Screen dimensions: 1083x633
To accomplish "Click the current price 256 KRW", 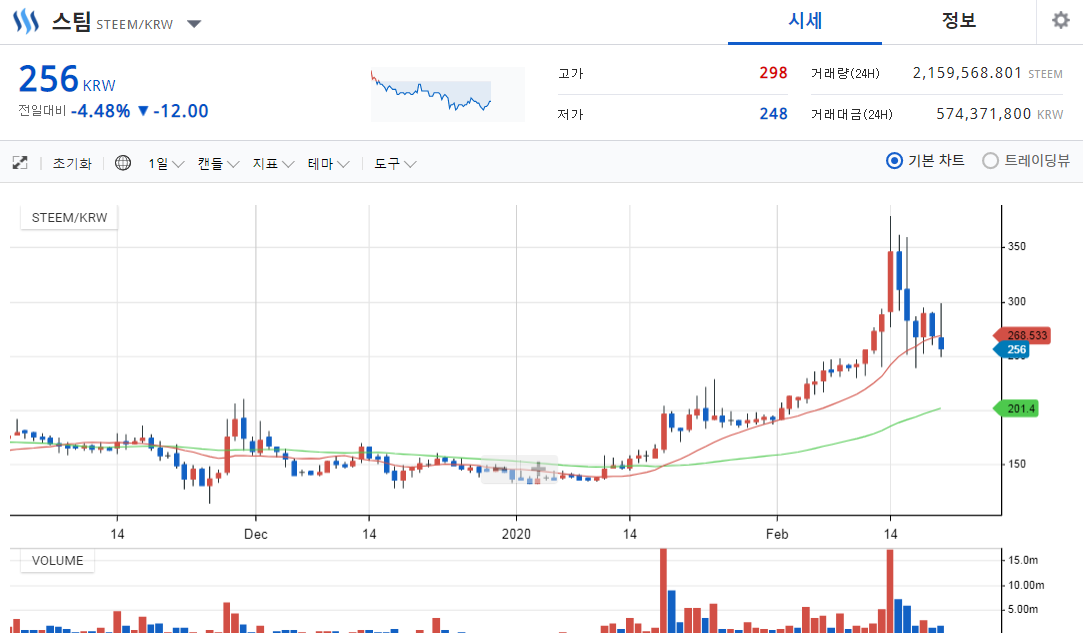I will coord(67,79).
